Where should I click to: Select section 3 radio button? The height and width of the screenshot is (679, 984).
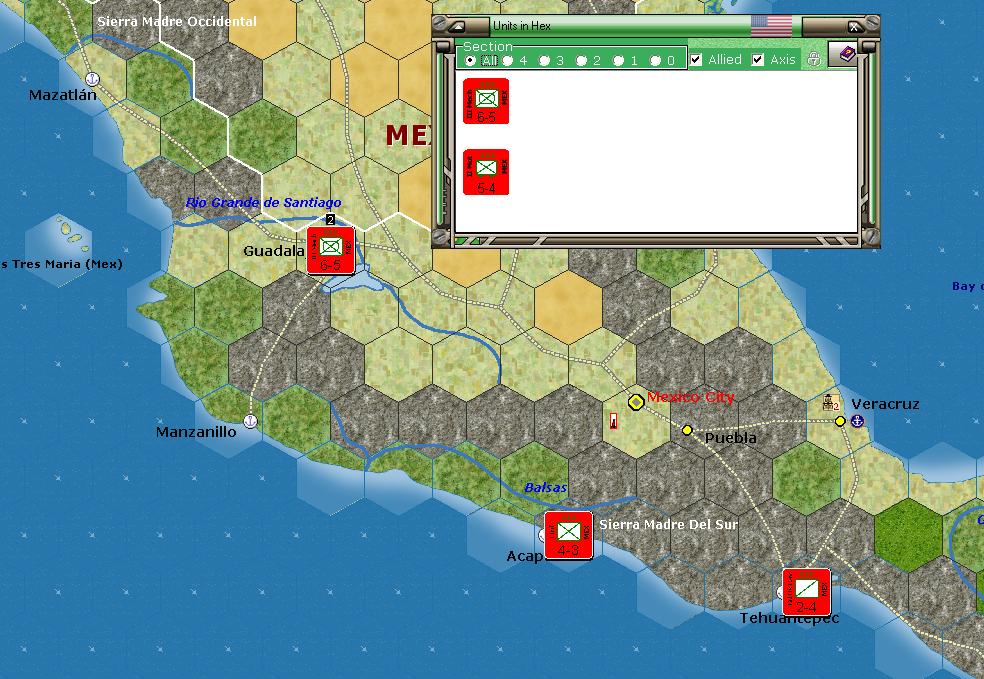[544, 60]
